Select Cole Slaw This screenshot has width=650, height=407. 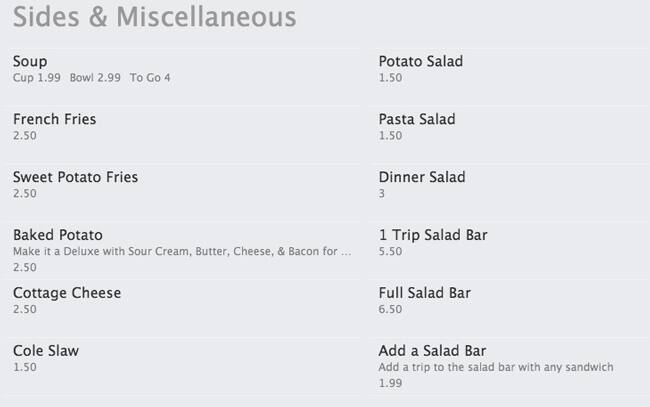coord(46,352)
